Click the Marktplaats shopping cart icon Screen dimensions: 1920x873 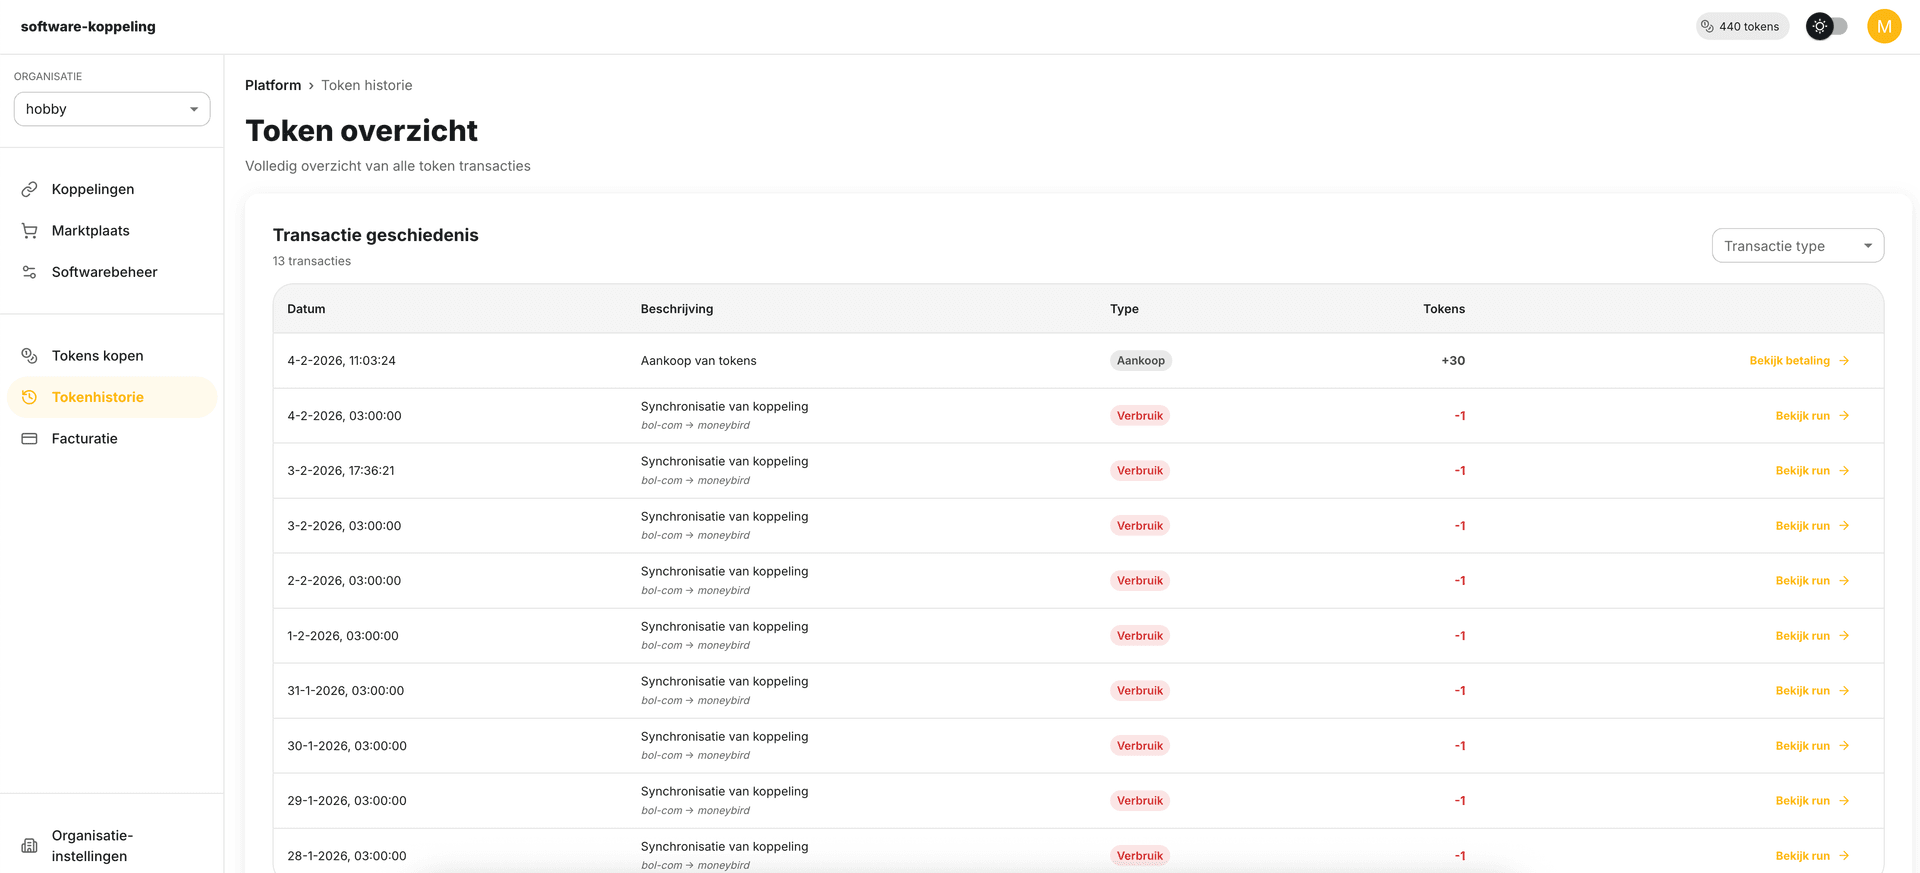pos(30,231)
